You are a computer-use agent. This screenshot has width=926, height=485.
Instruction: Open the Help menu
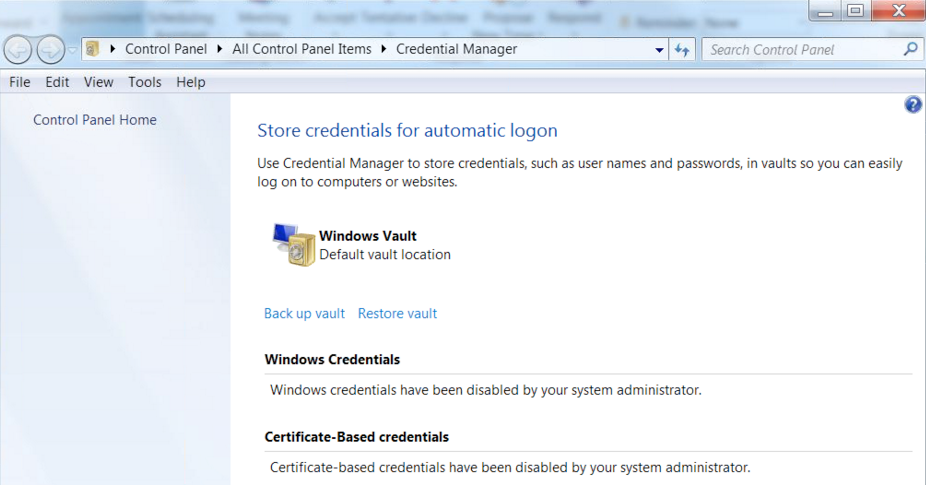click(x=190, y=82)
